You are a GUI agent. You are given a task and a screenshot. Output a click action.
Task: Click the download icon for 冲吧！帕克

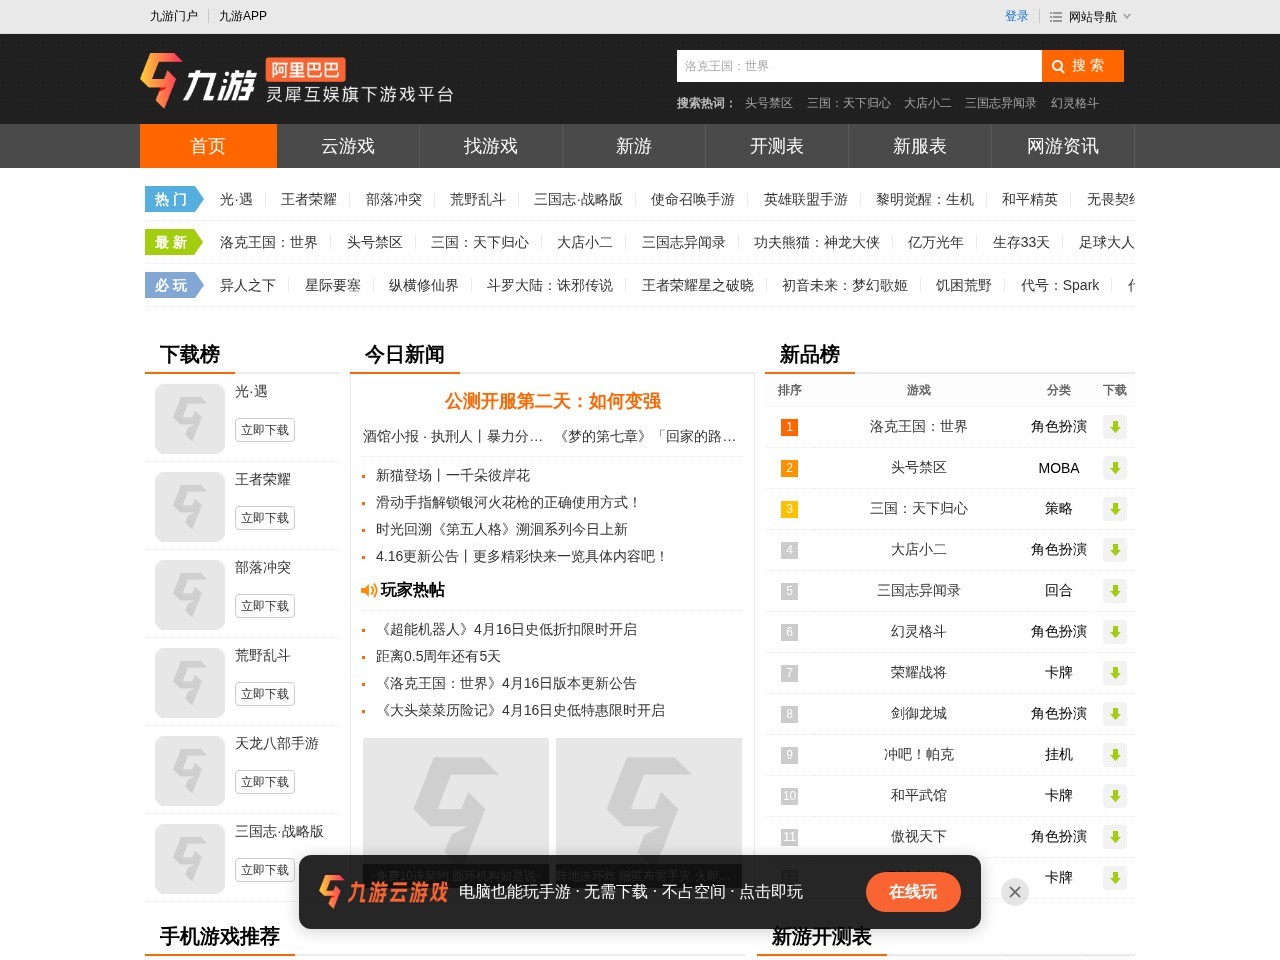click(x=1115, y=755)
